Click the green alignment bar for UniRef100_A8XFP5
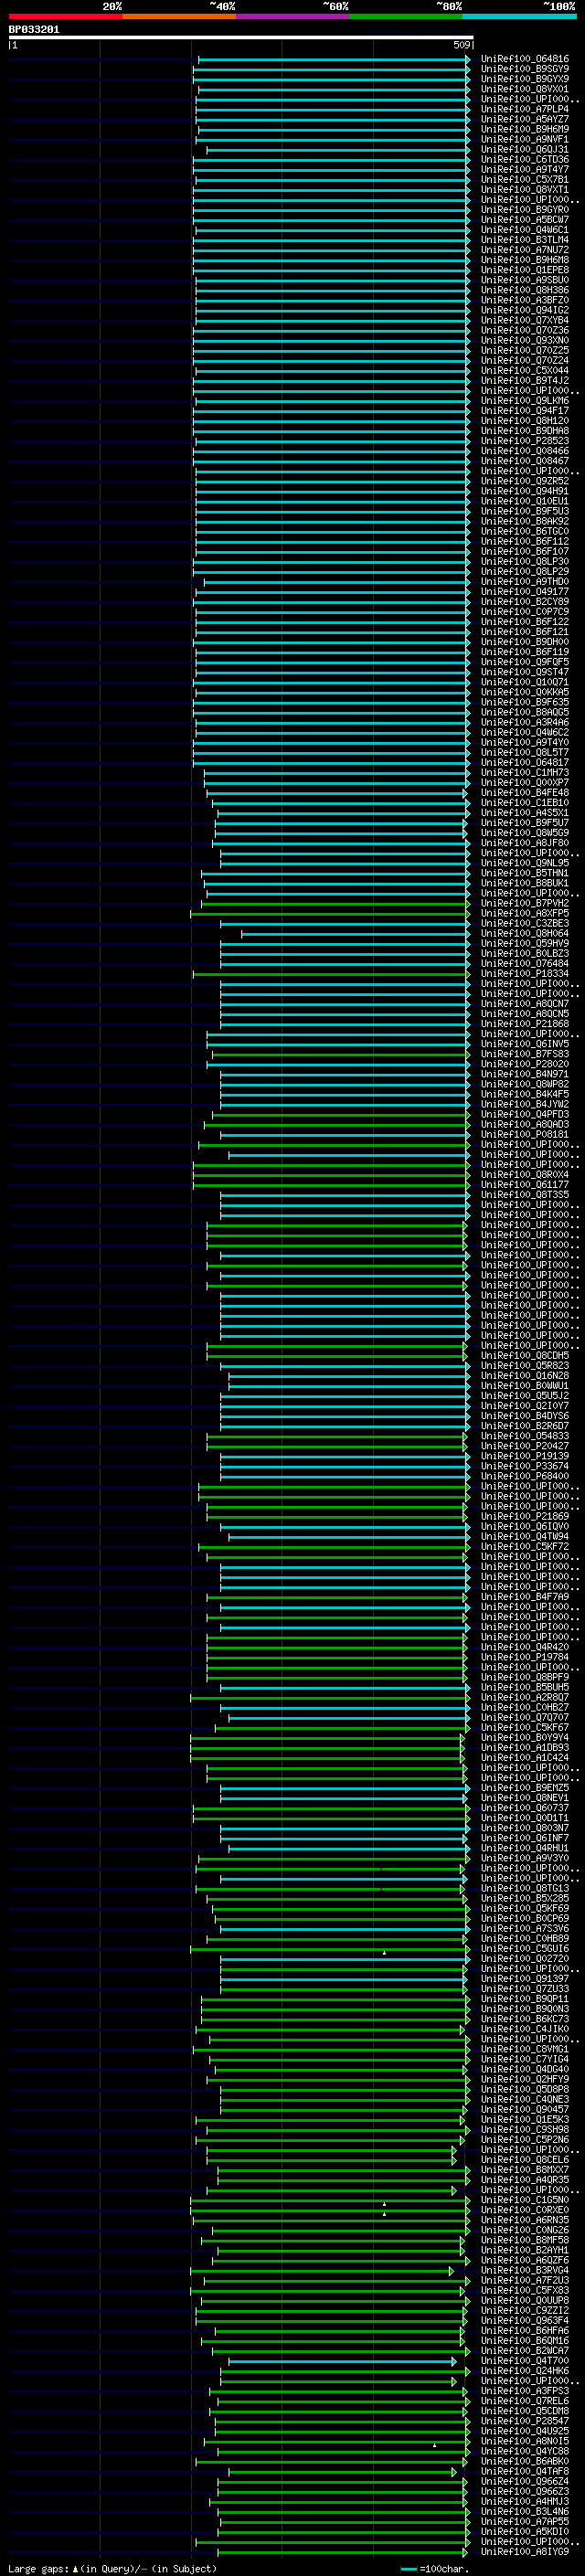Screen dimensions: 585x2576 (330, 913)
